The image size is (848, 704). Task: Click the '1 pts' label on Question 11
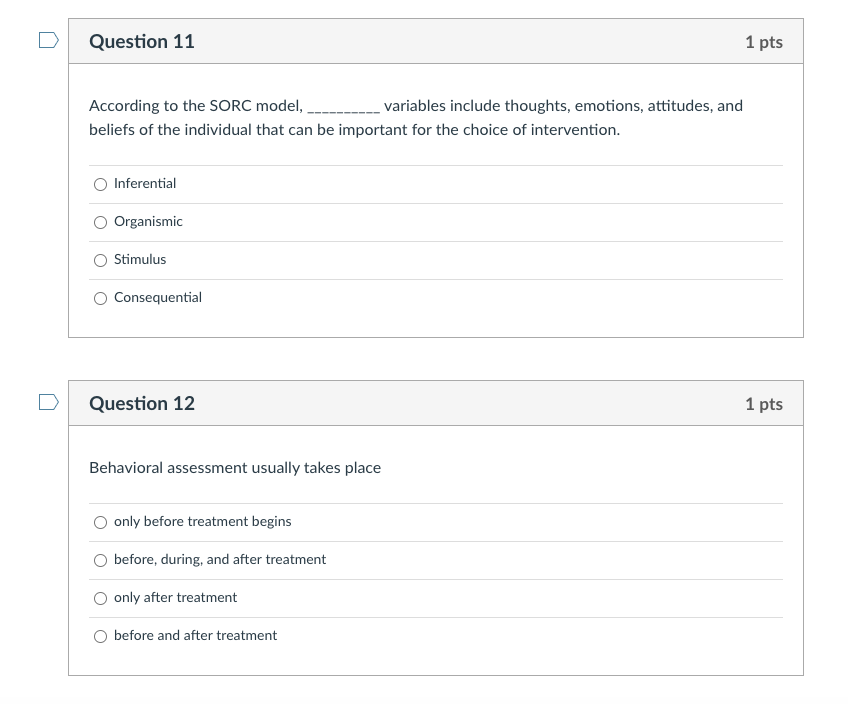(763, 41)
